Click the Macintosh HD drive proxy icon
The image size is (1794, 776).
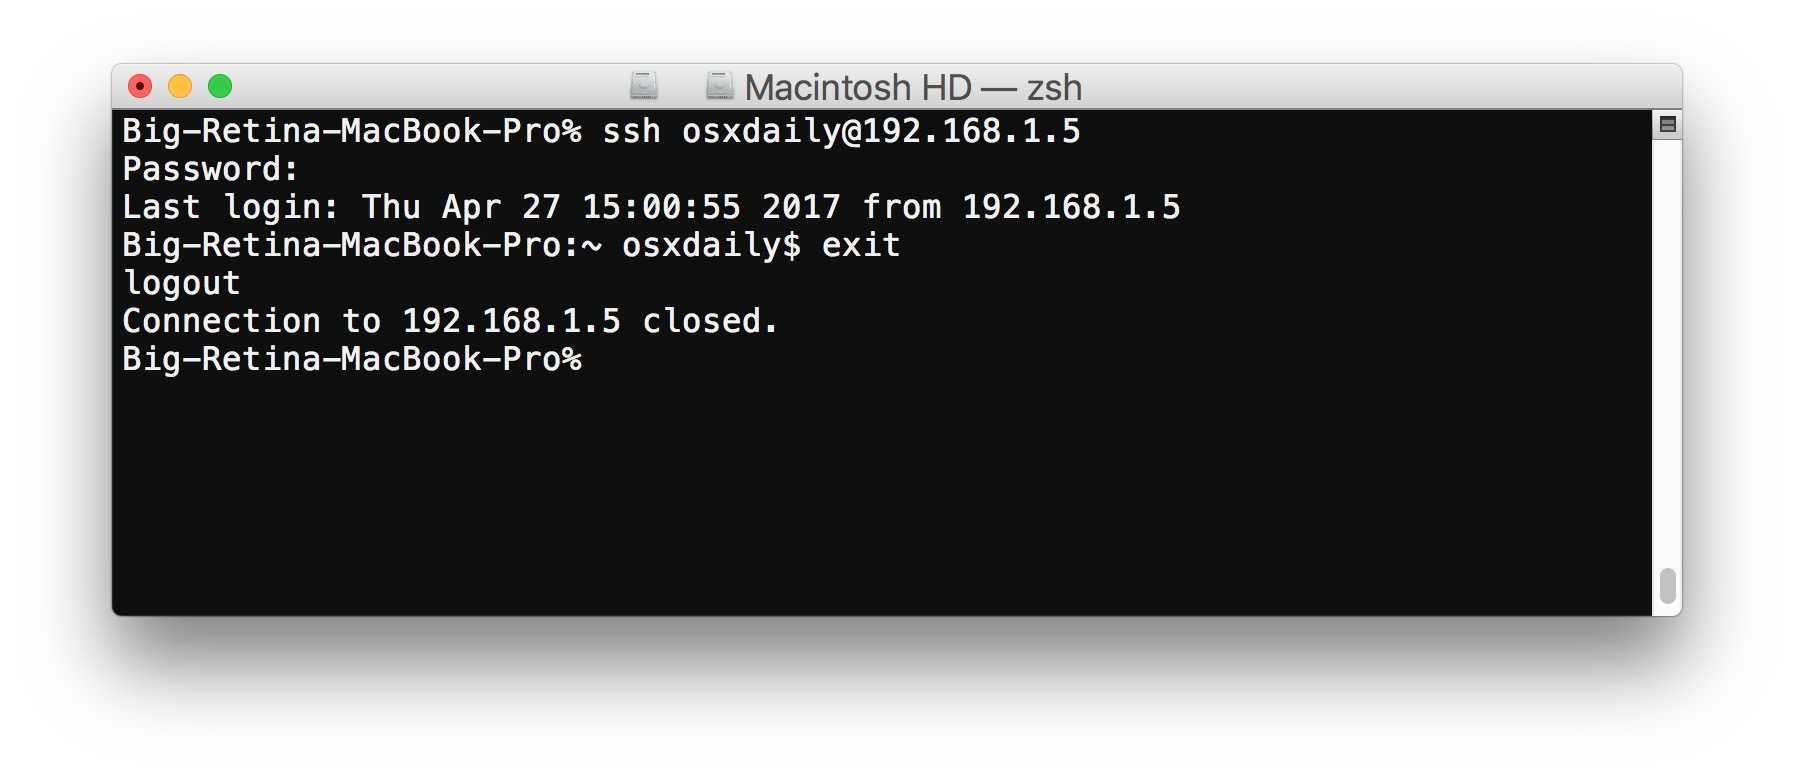point(719,86)
